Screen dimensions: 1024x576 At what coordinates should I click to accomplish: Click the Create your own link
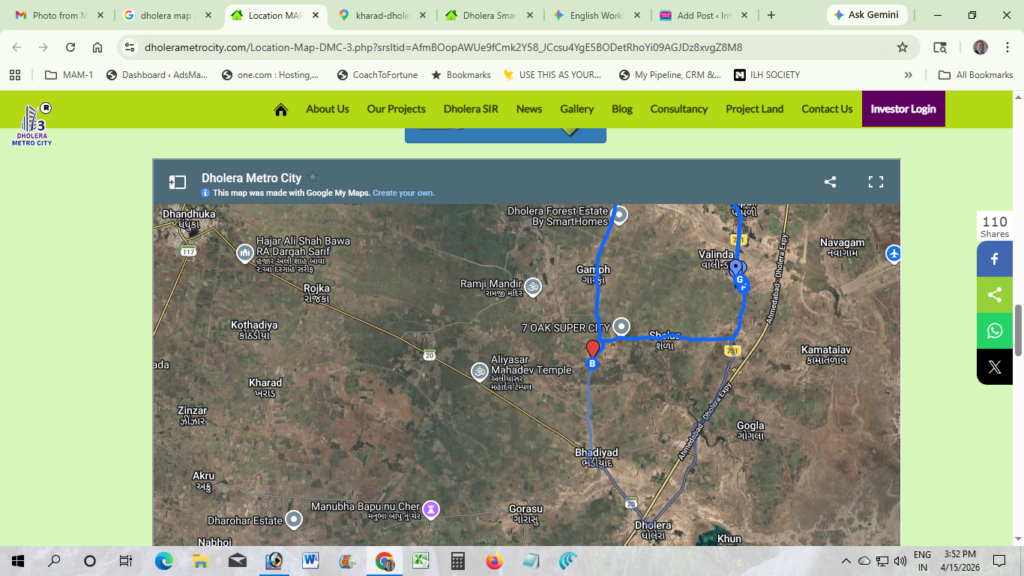403,193
